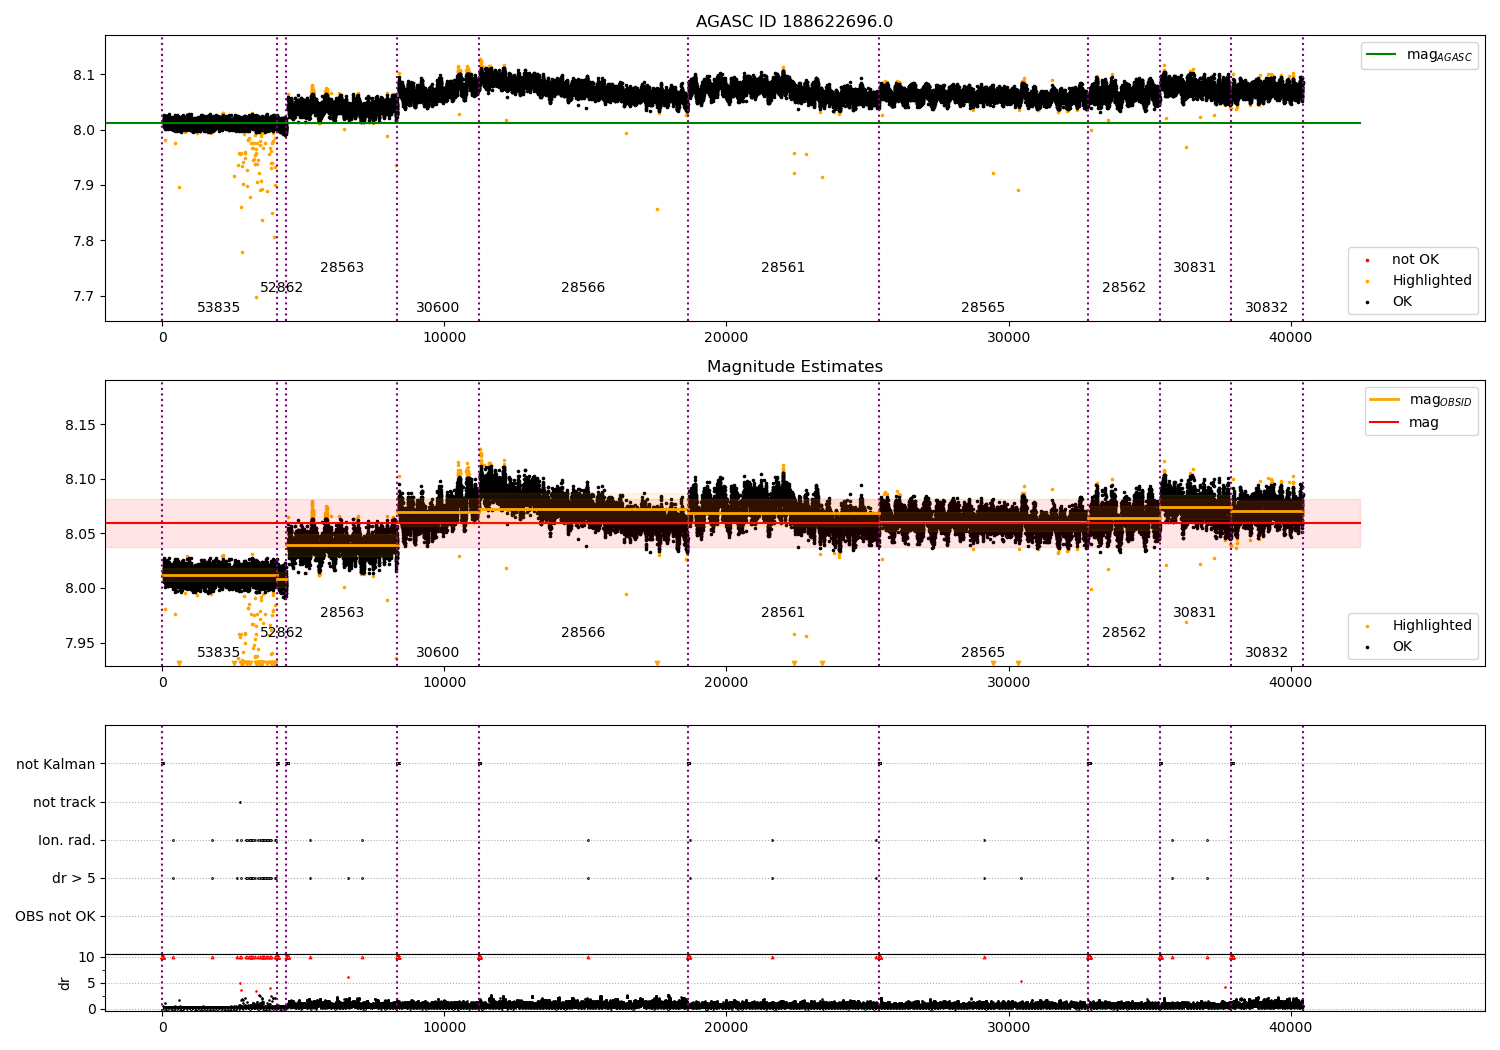This screenshot has height=1050, width=1500.
Task: Click OBSID label 28562 in top plot
Action: [x=1124, y=288]
